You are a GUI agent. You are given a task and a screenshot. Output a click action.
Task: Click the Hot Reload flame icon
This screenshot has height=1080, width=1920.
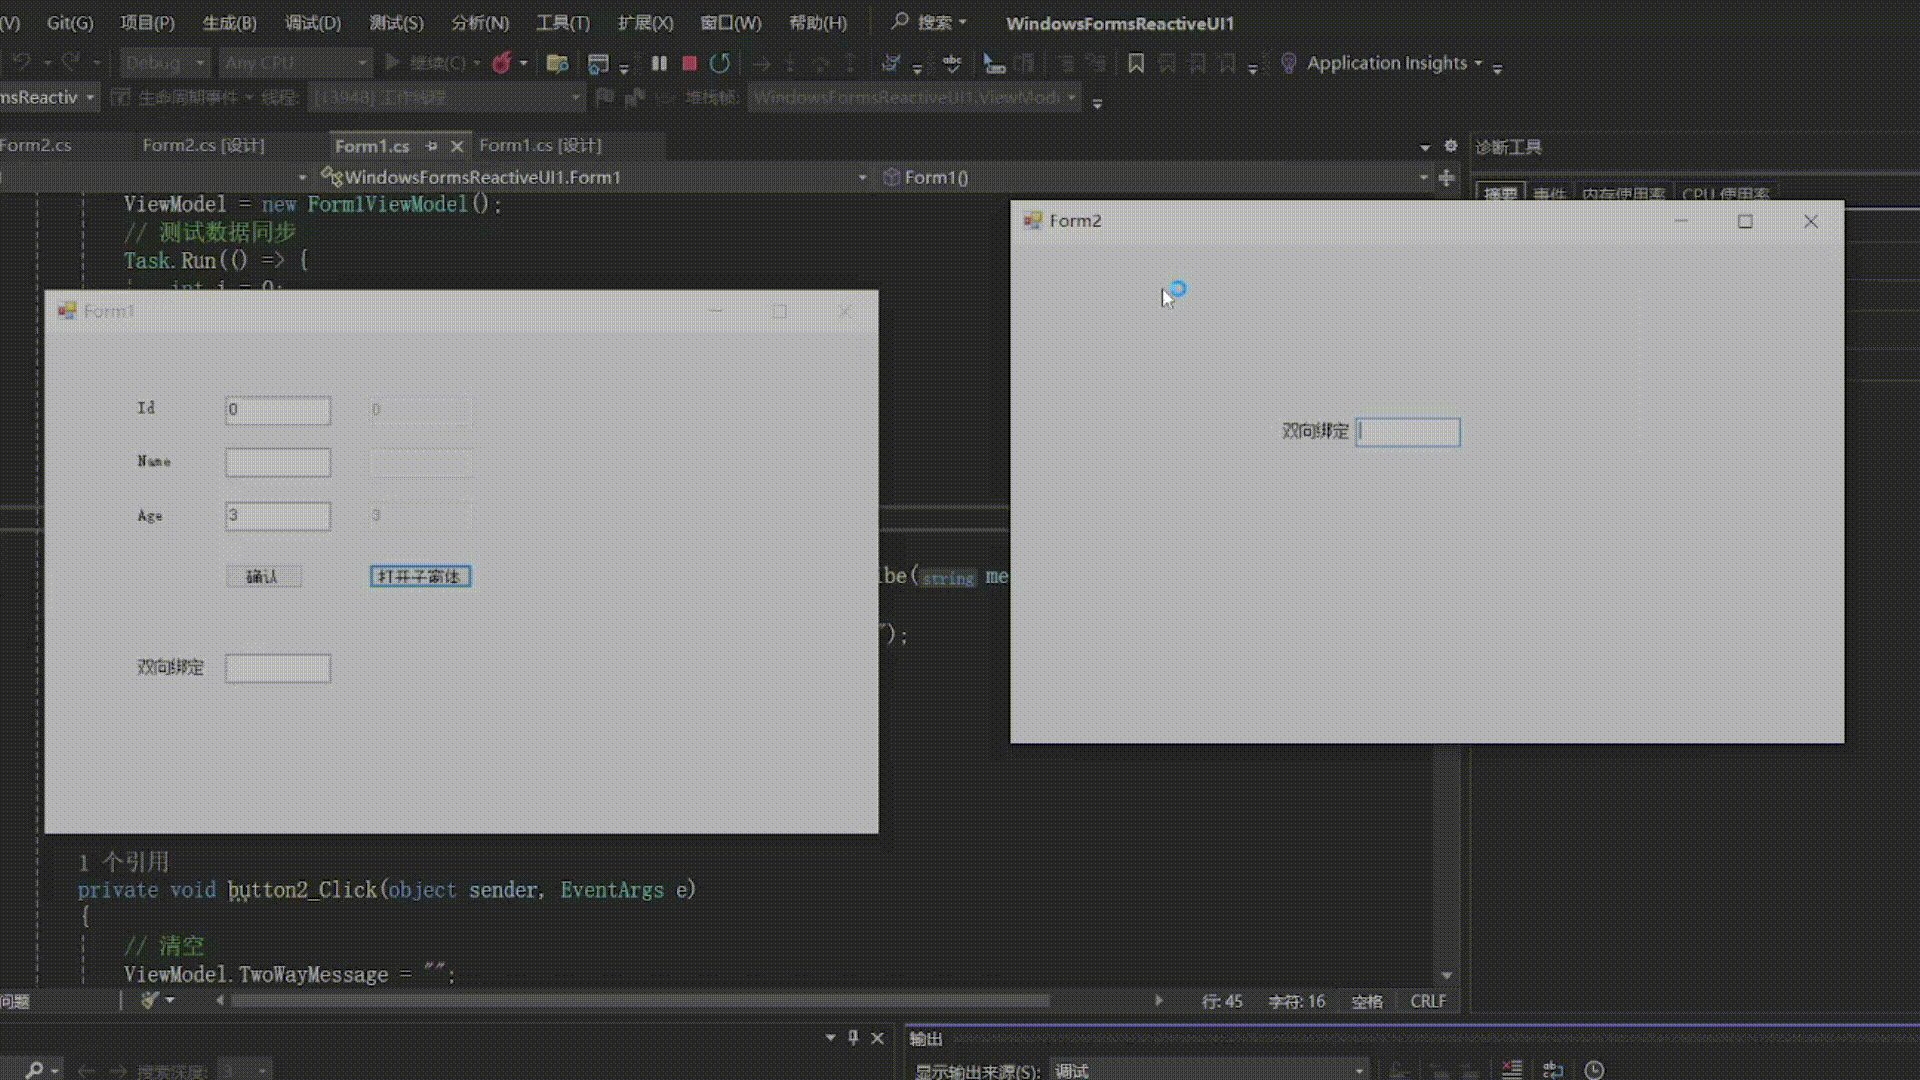pos(502,63)
